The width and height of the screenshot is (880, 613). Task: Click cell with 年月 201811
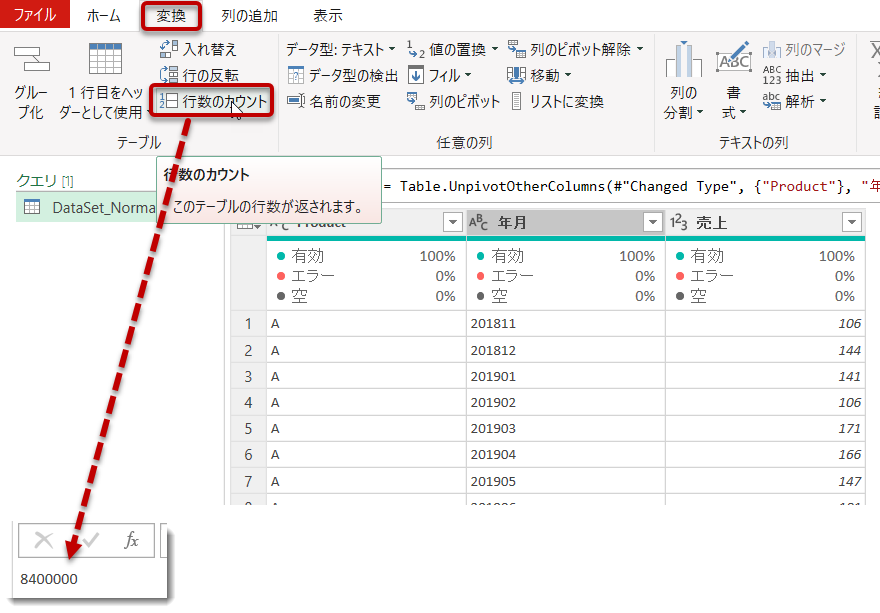click(565, 324)
